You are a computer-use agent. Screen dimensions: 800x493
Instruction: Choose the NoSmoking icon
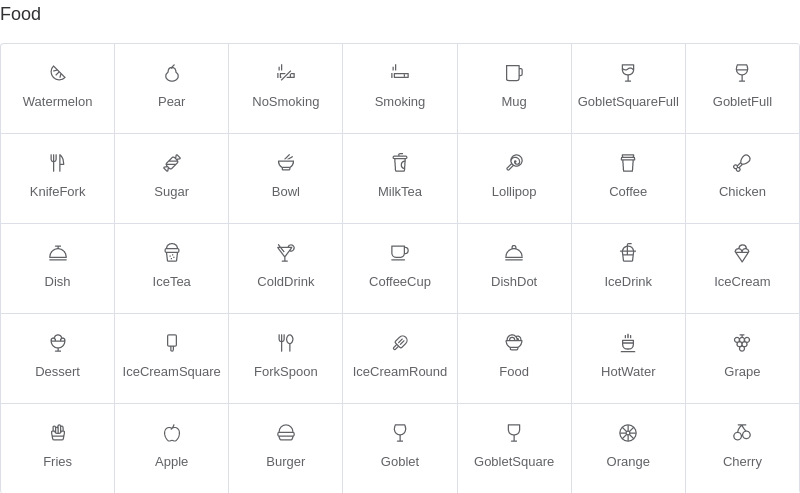[286, 73]
